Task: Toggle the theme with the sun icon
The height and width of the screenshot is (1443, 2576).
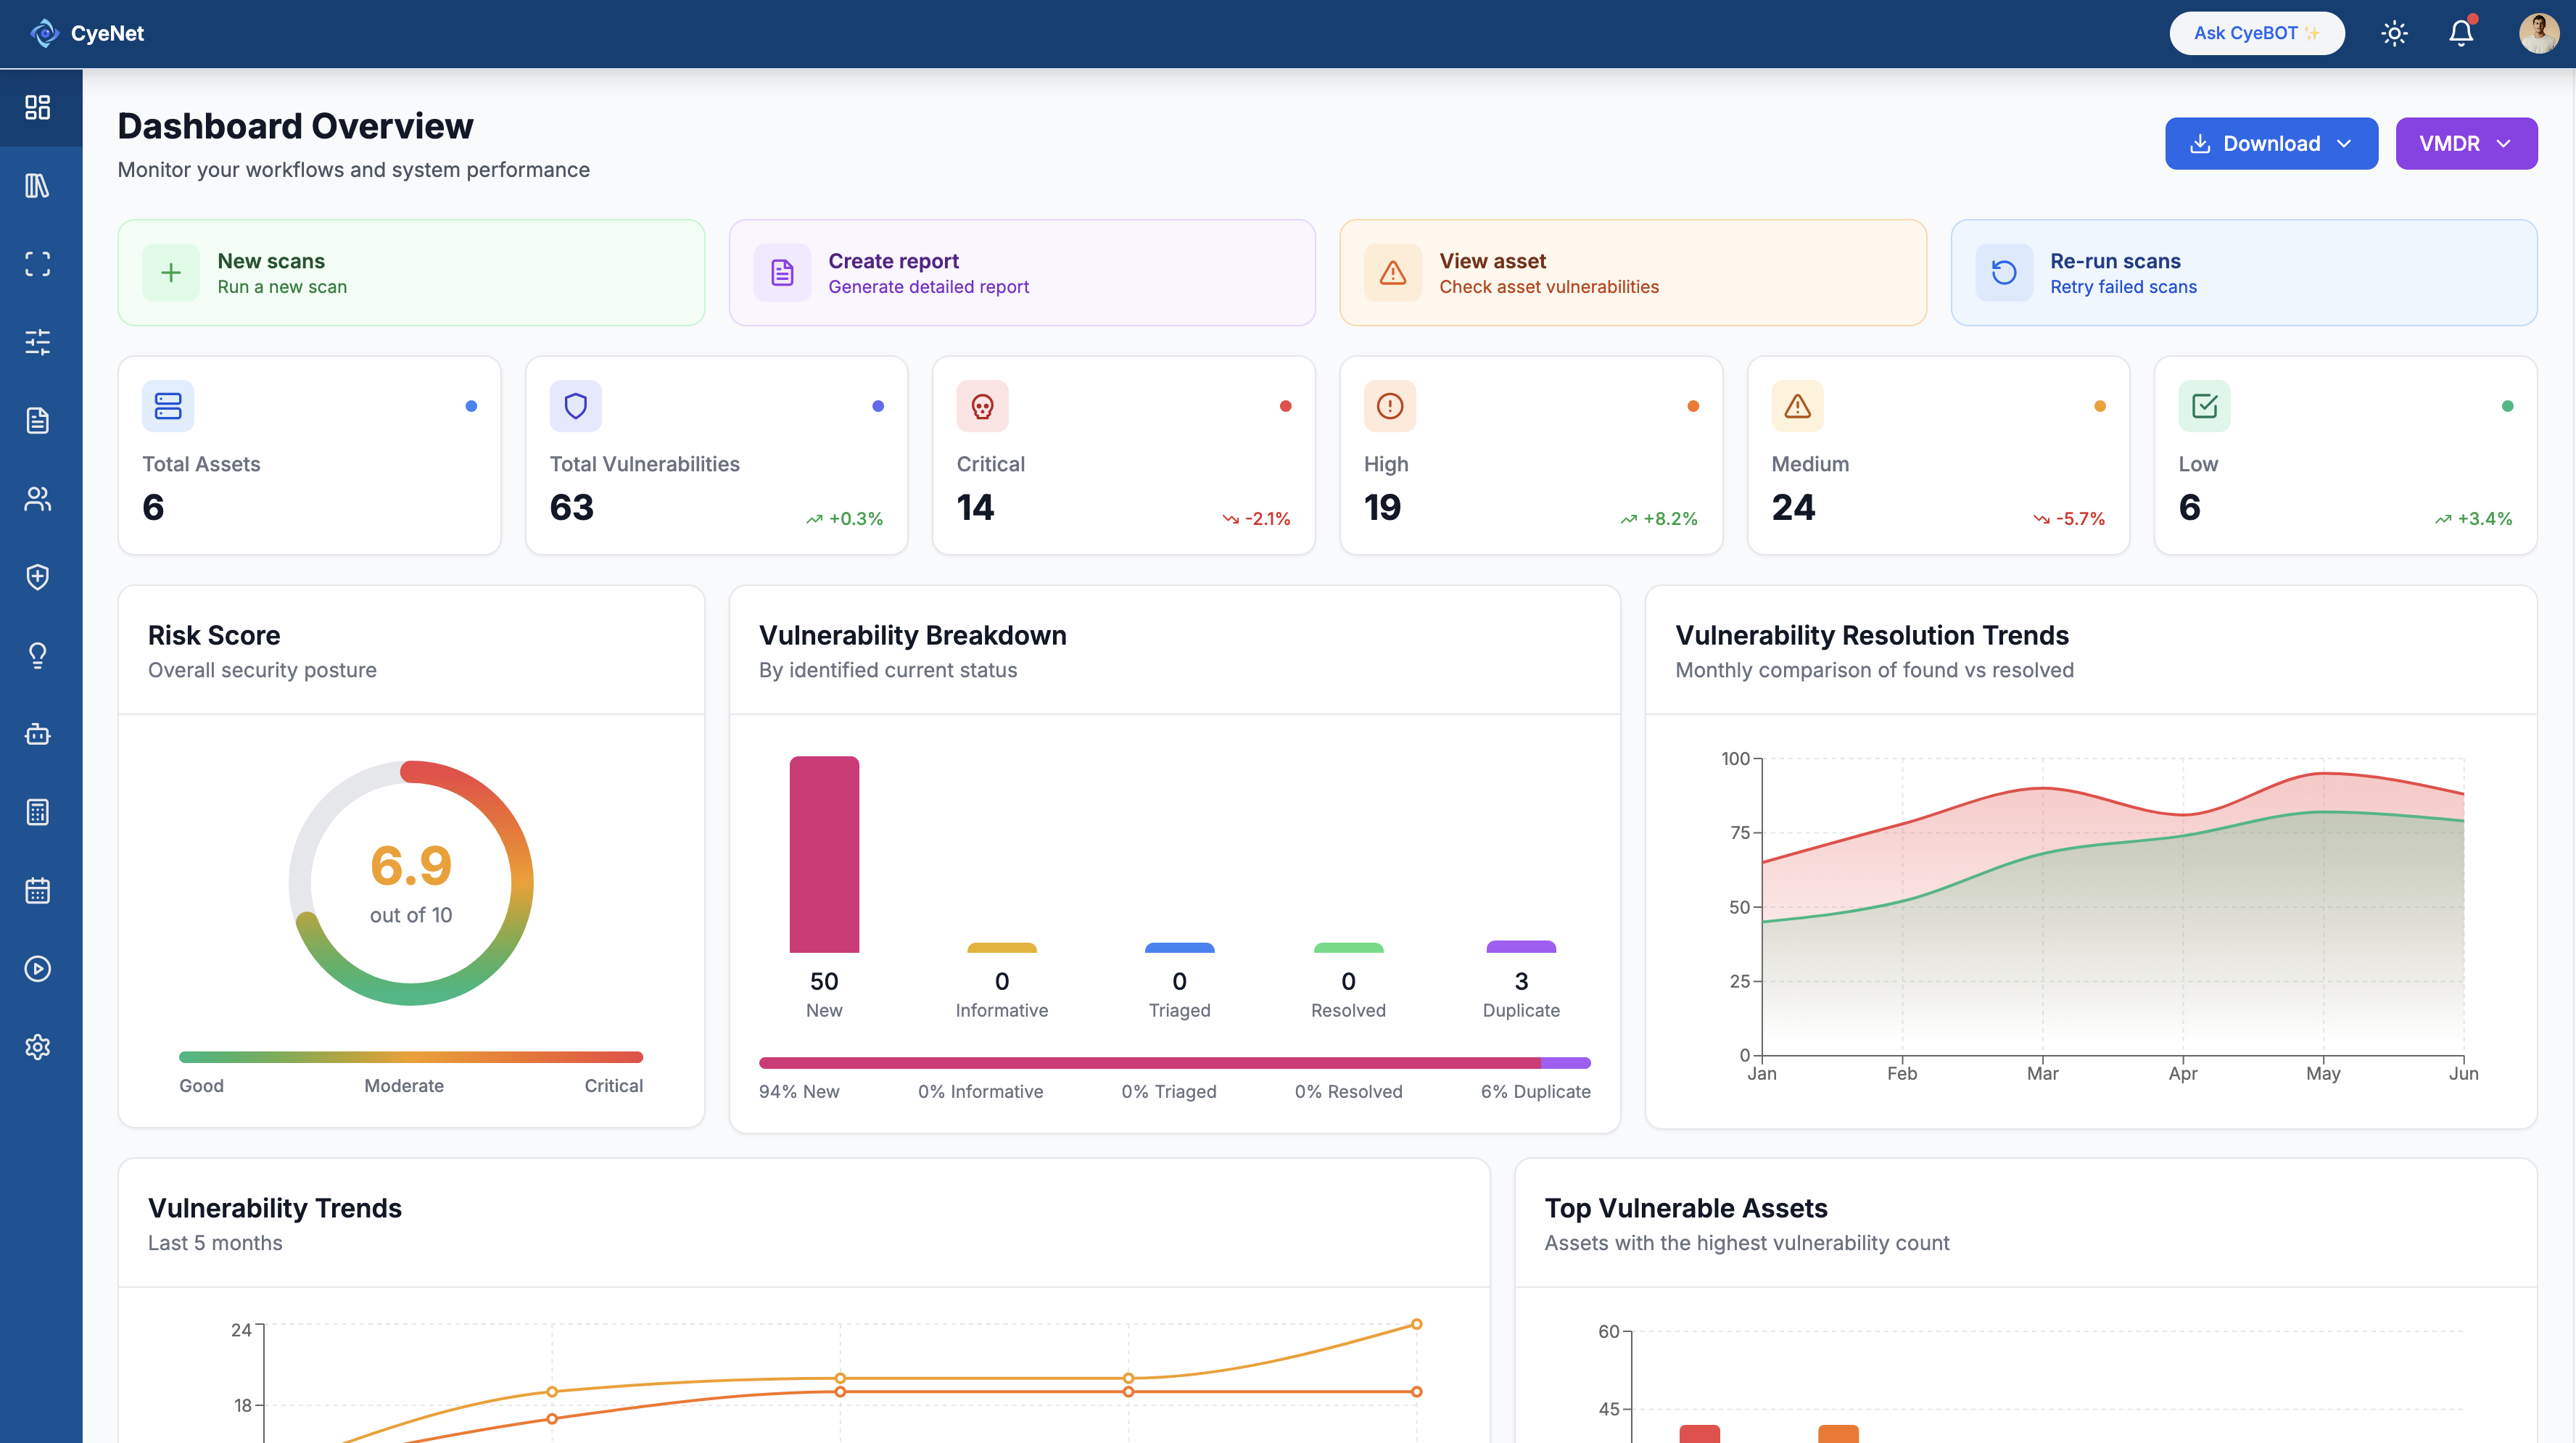Action: [2394, 33]
